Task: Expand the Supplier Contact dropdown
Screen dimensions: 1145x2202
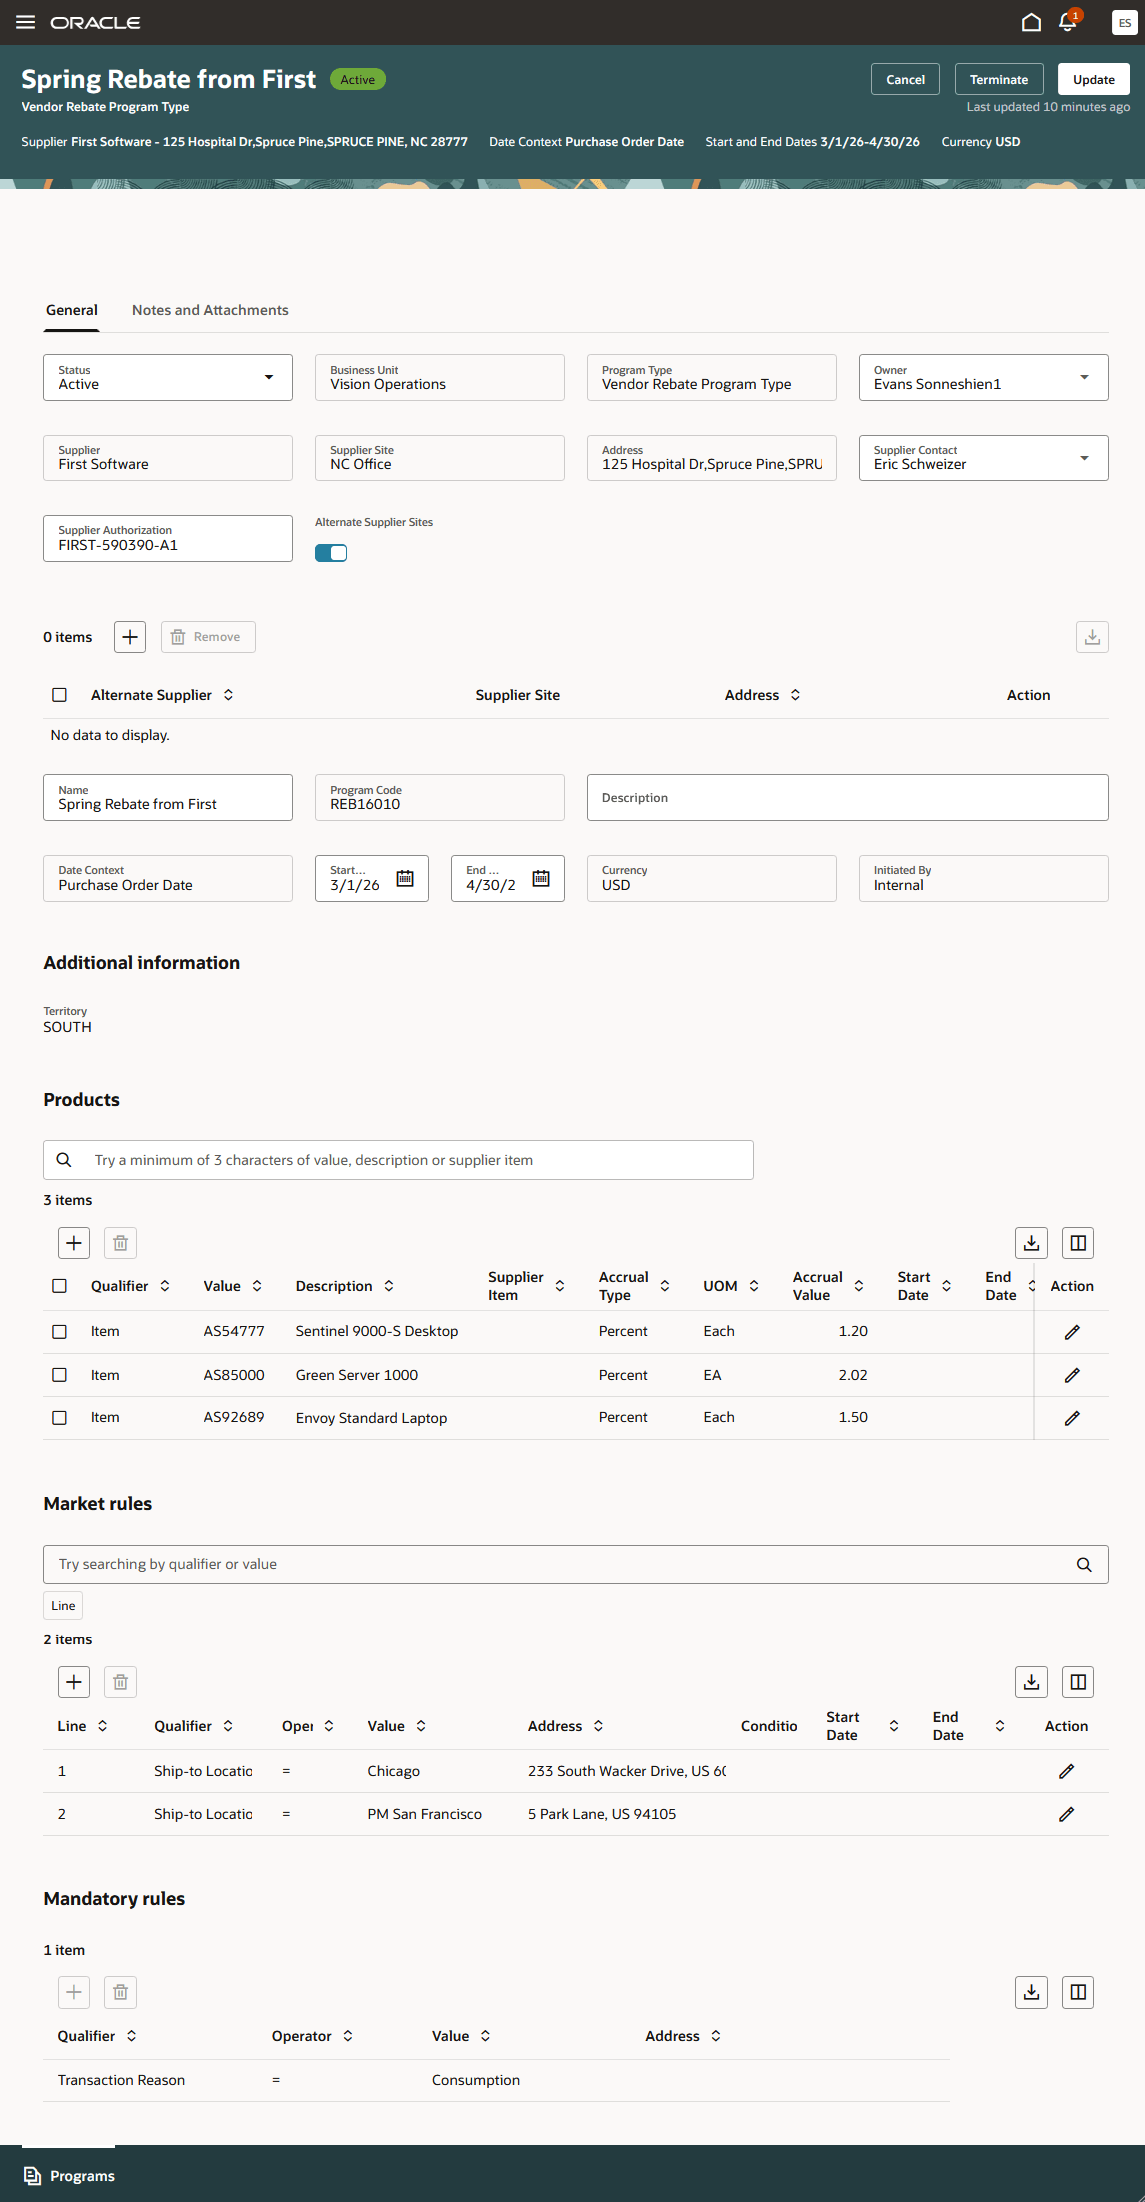Action: point(1084,458)
